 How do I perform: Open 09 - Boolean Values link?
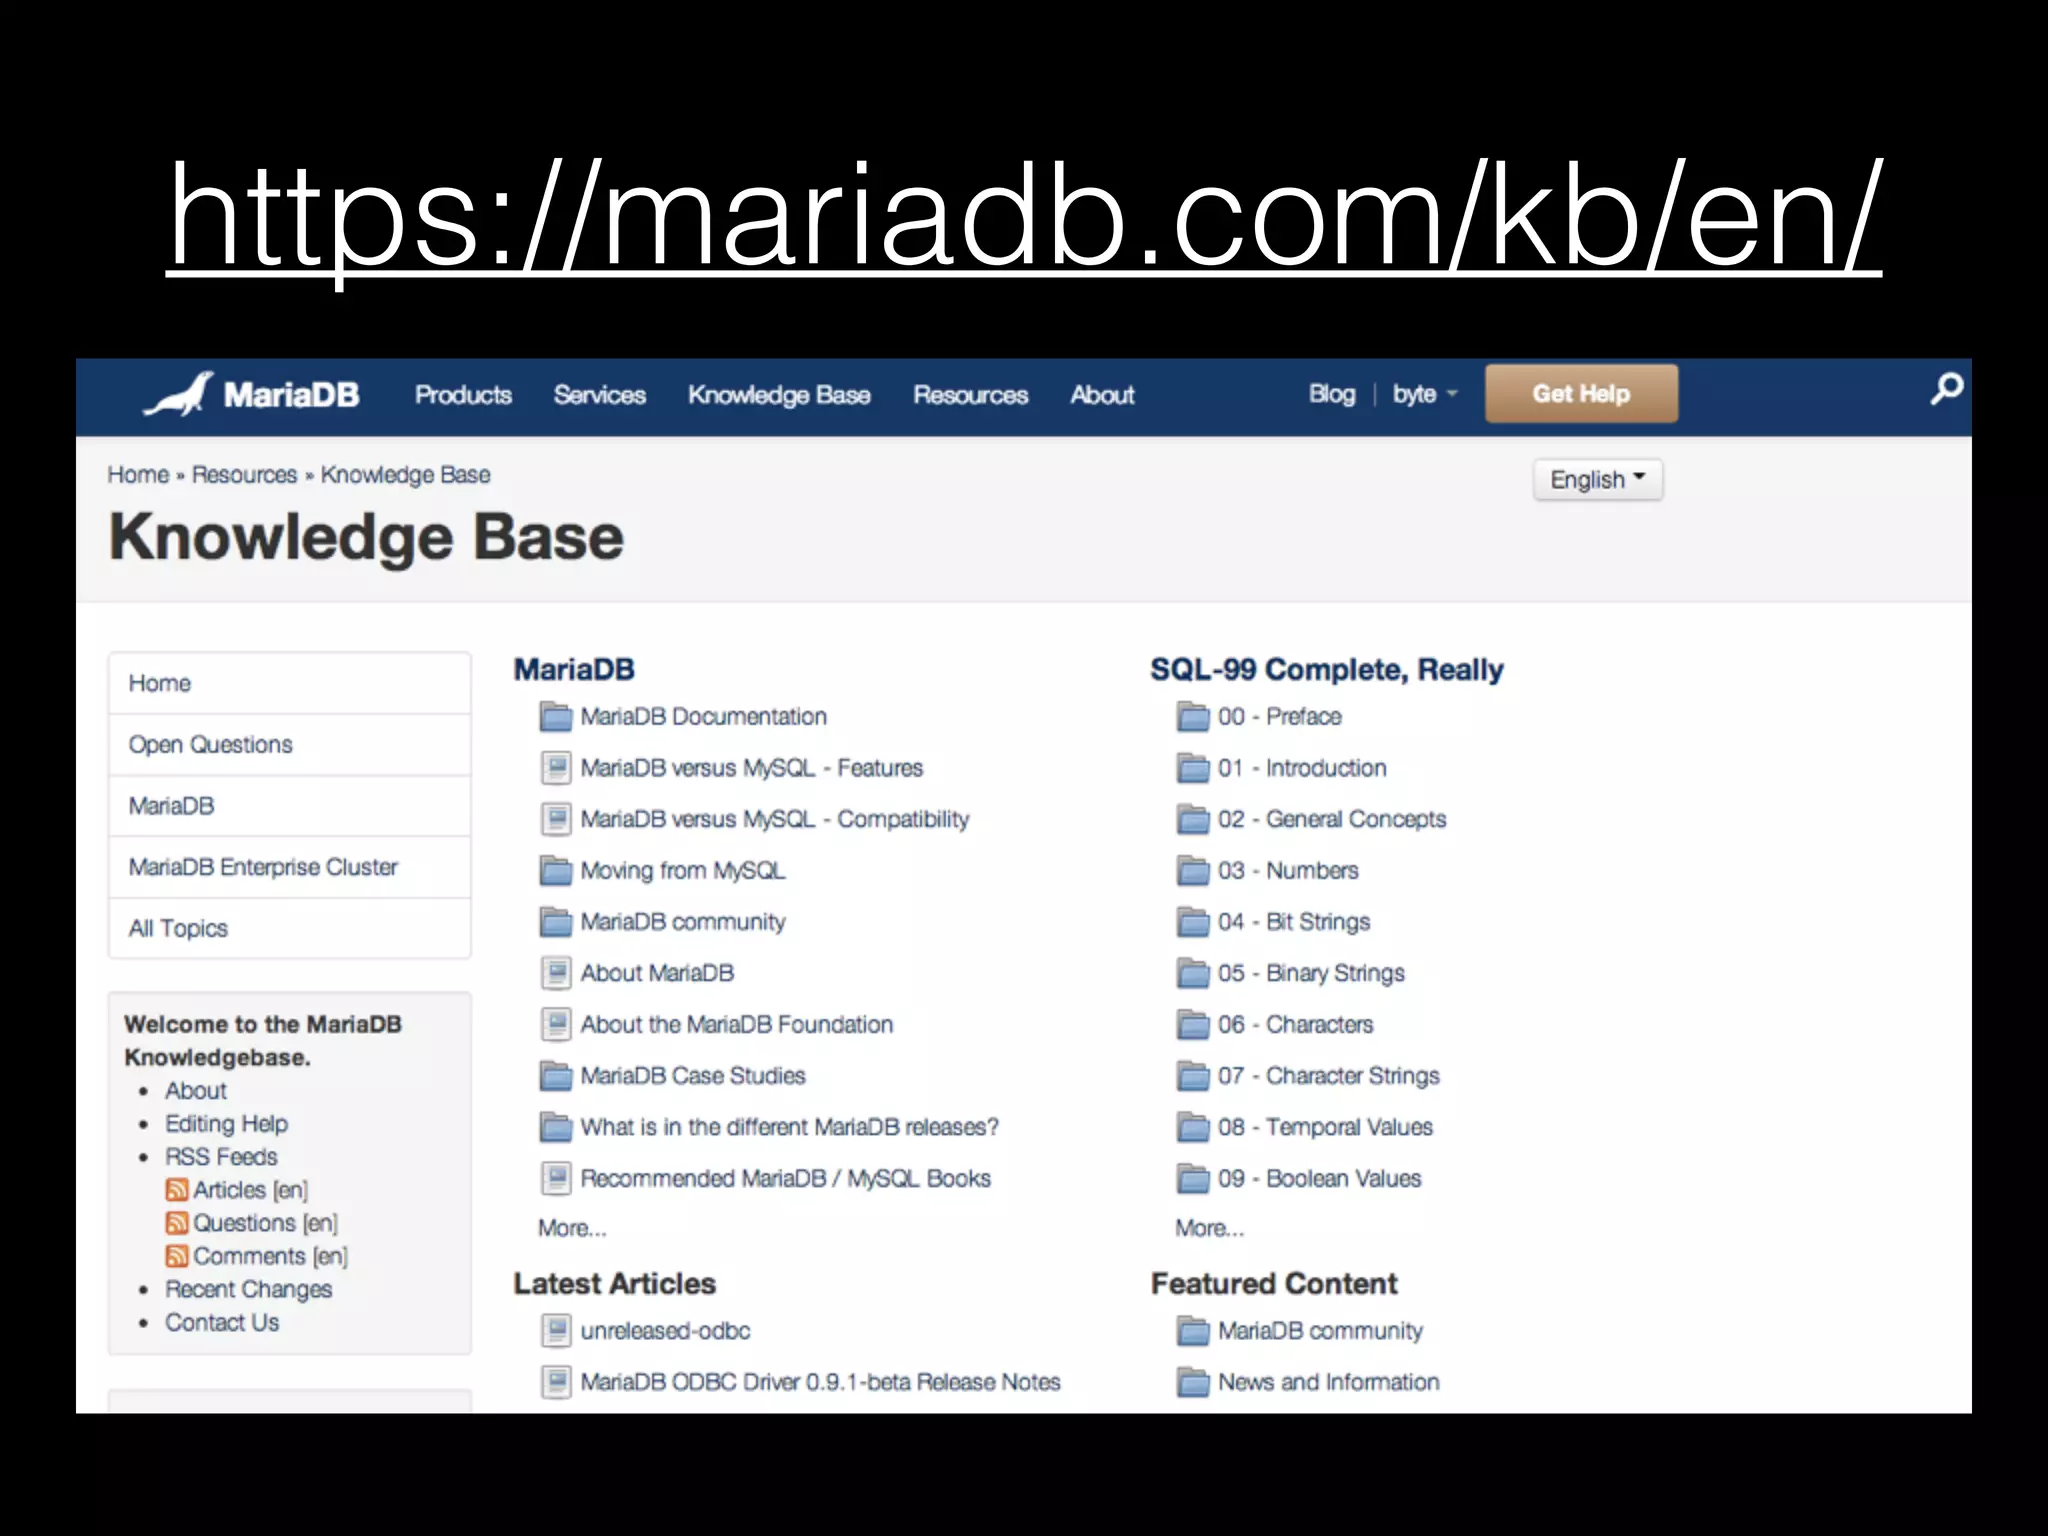pyautogui.click(x=1319, y=1178)
